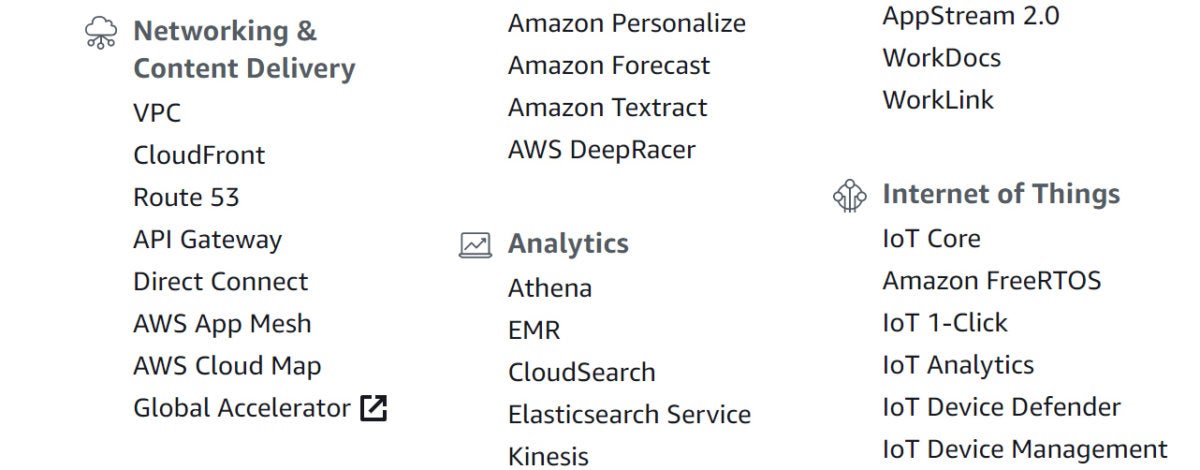This screenshot has height=470, width=1200.
Task: Open Athena under Analytics
Action: point(550,288)
